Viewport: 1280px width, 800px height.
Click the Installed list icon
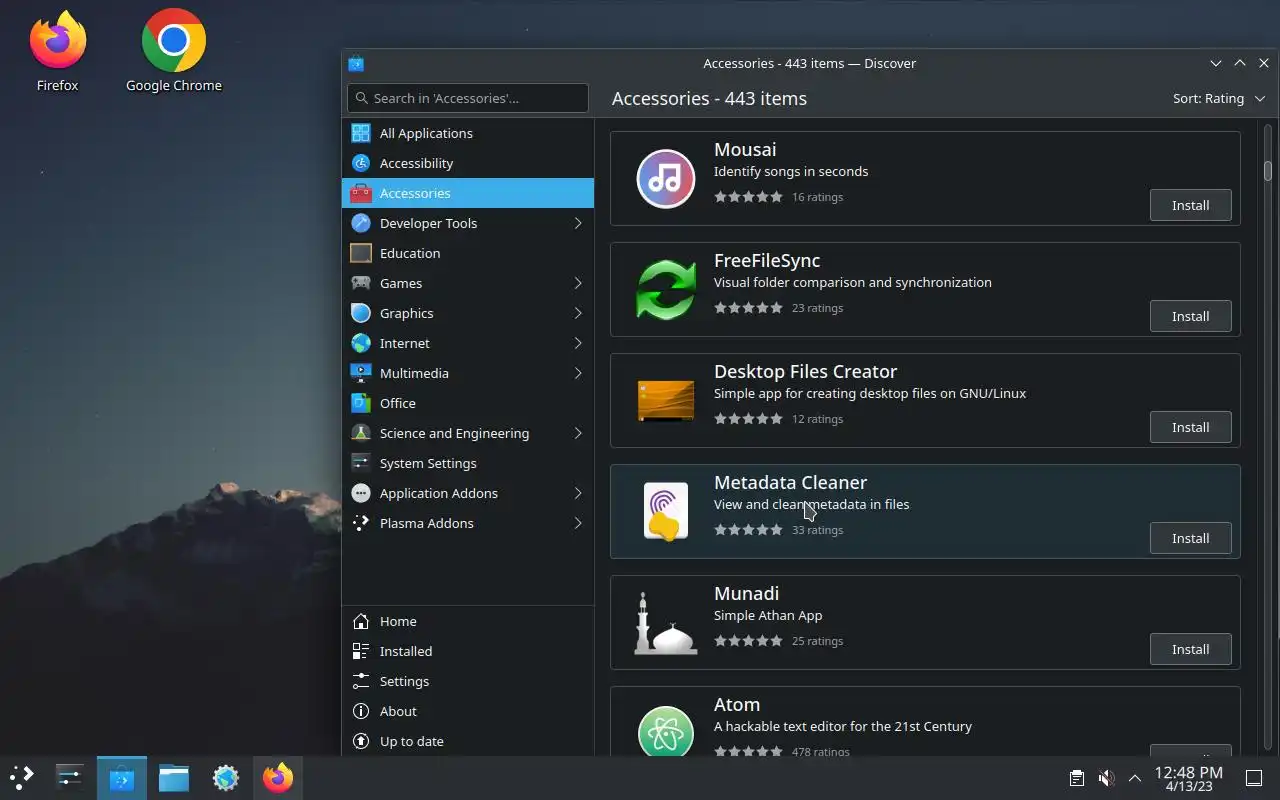coord(361,651)
